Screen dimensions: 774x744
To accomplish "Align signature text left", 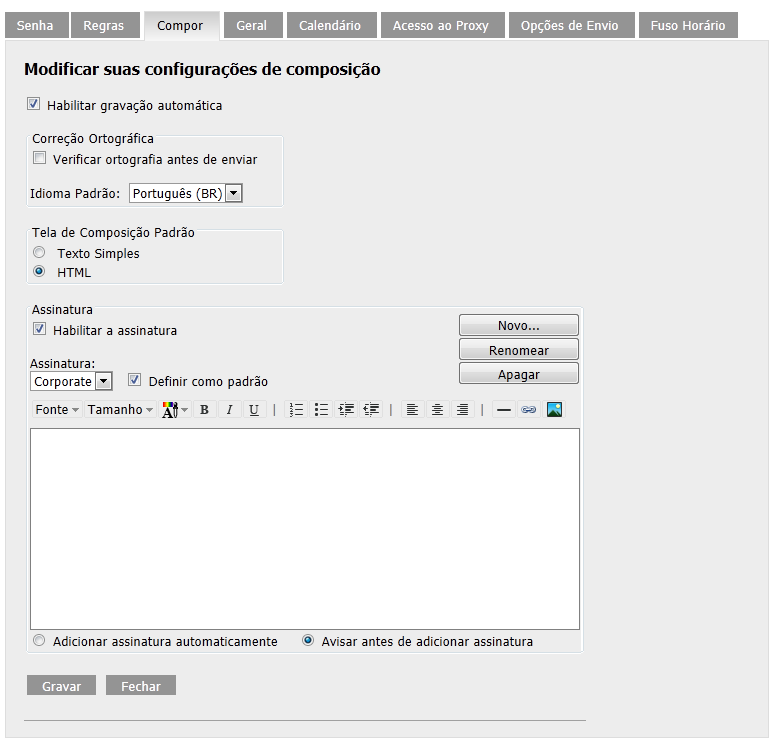I will pyautogui.click(x=412, y=410).
